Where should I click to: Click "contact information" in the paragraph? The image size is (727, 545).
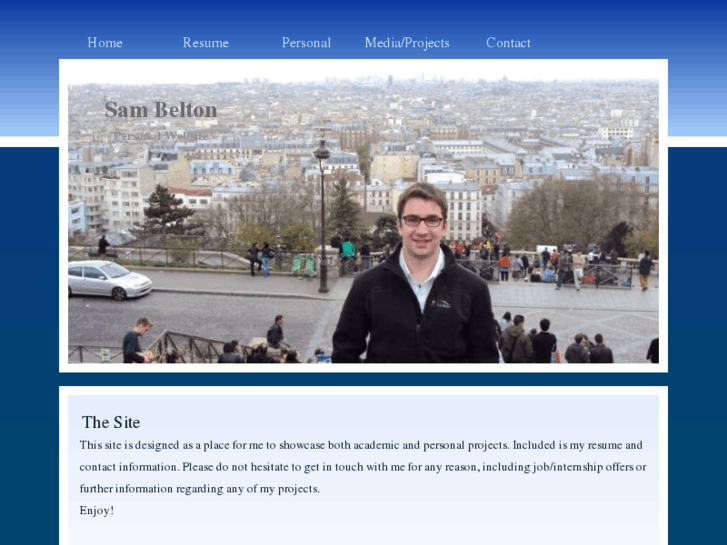129,467
